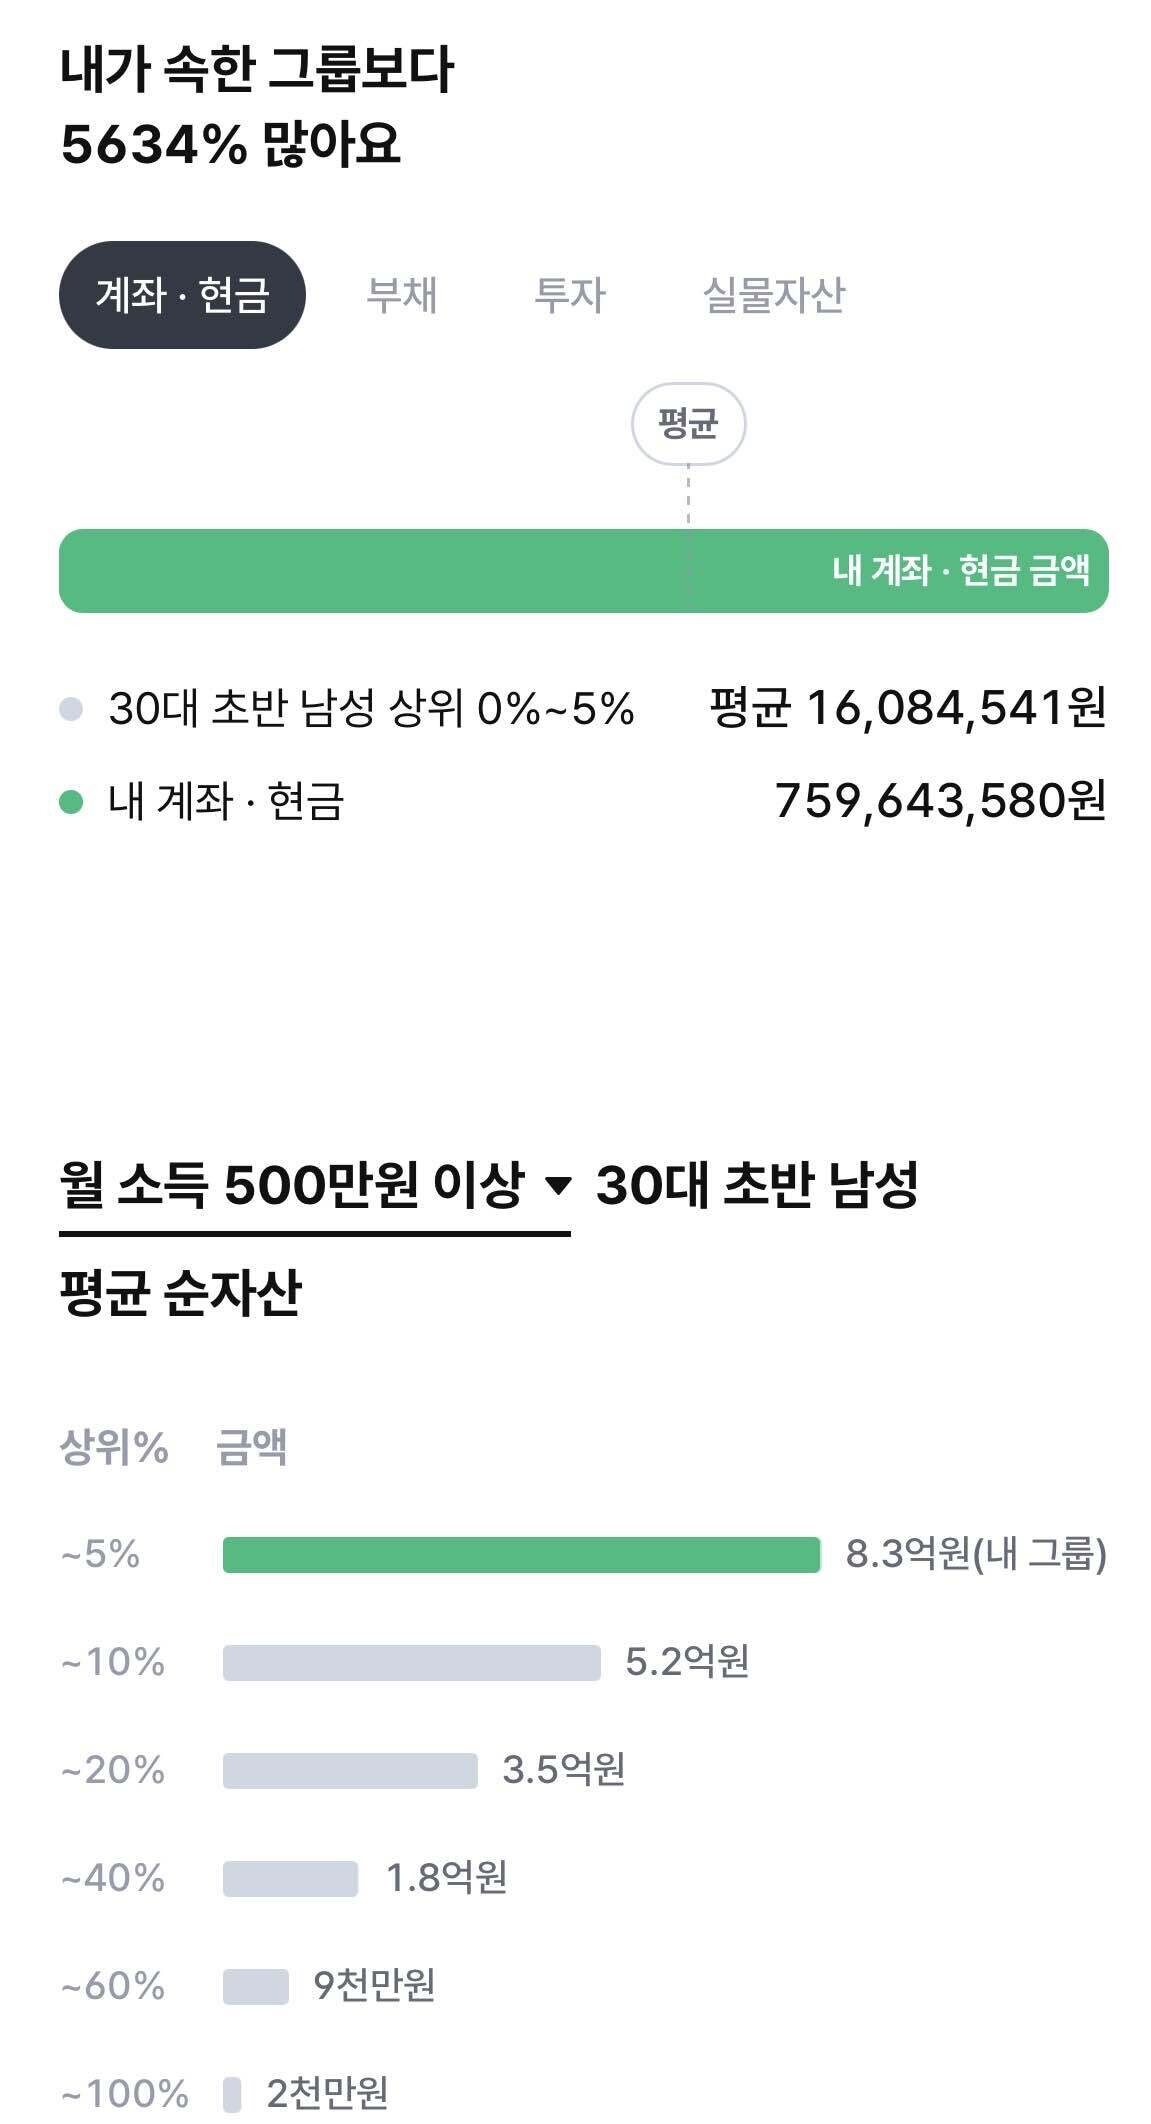Click the ~20% gray bar
The image size is (1151, 2124).
point(350,1769)
